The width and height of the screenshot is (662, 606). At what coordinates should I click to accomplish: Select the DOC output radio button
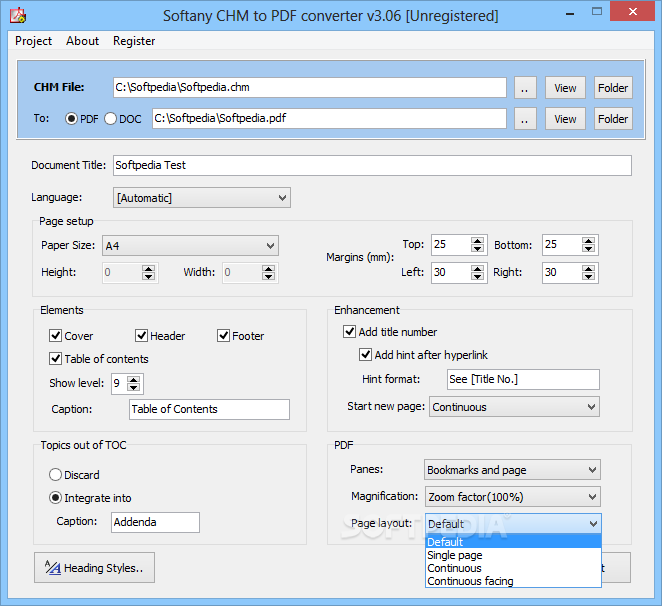tap(110, 119)
